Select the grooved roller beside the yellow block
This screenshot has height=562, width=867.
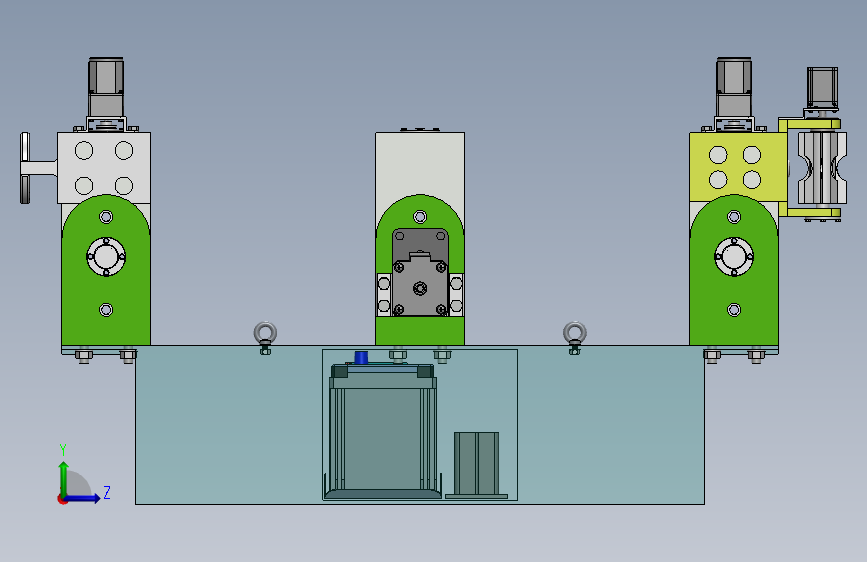pyautogui.click(x=822, y=168)
